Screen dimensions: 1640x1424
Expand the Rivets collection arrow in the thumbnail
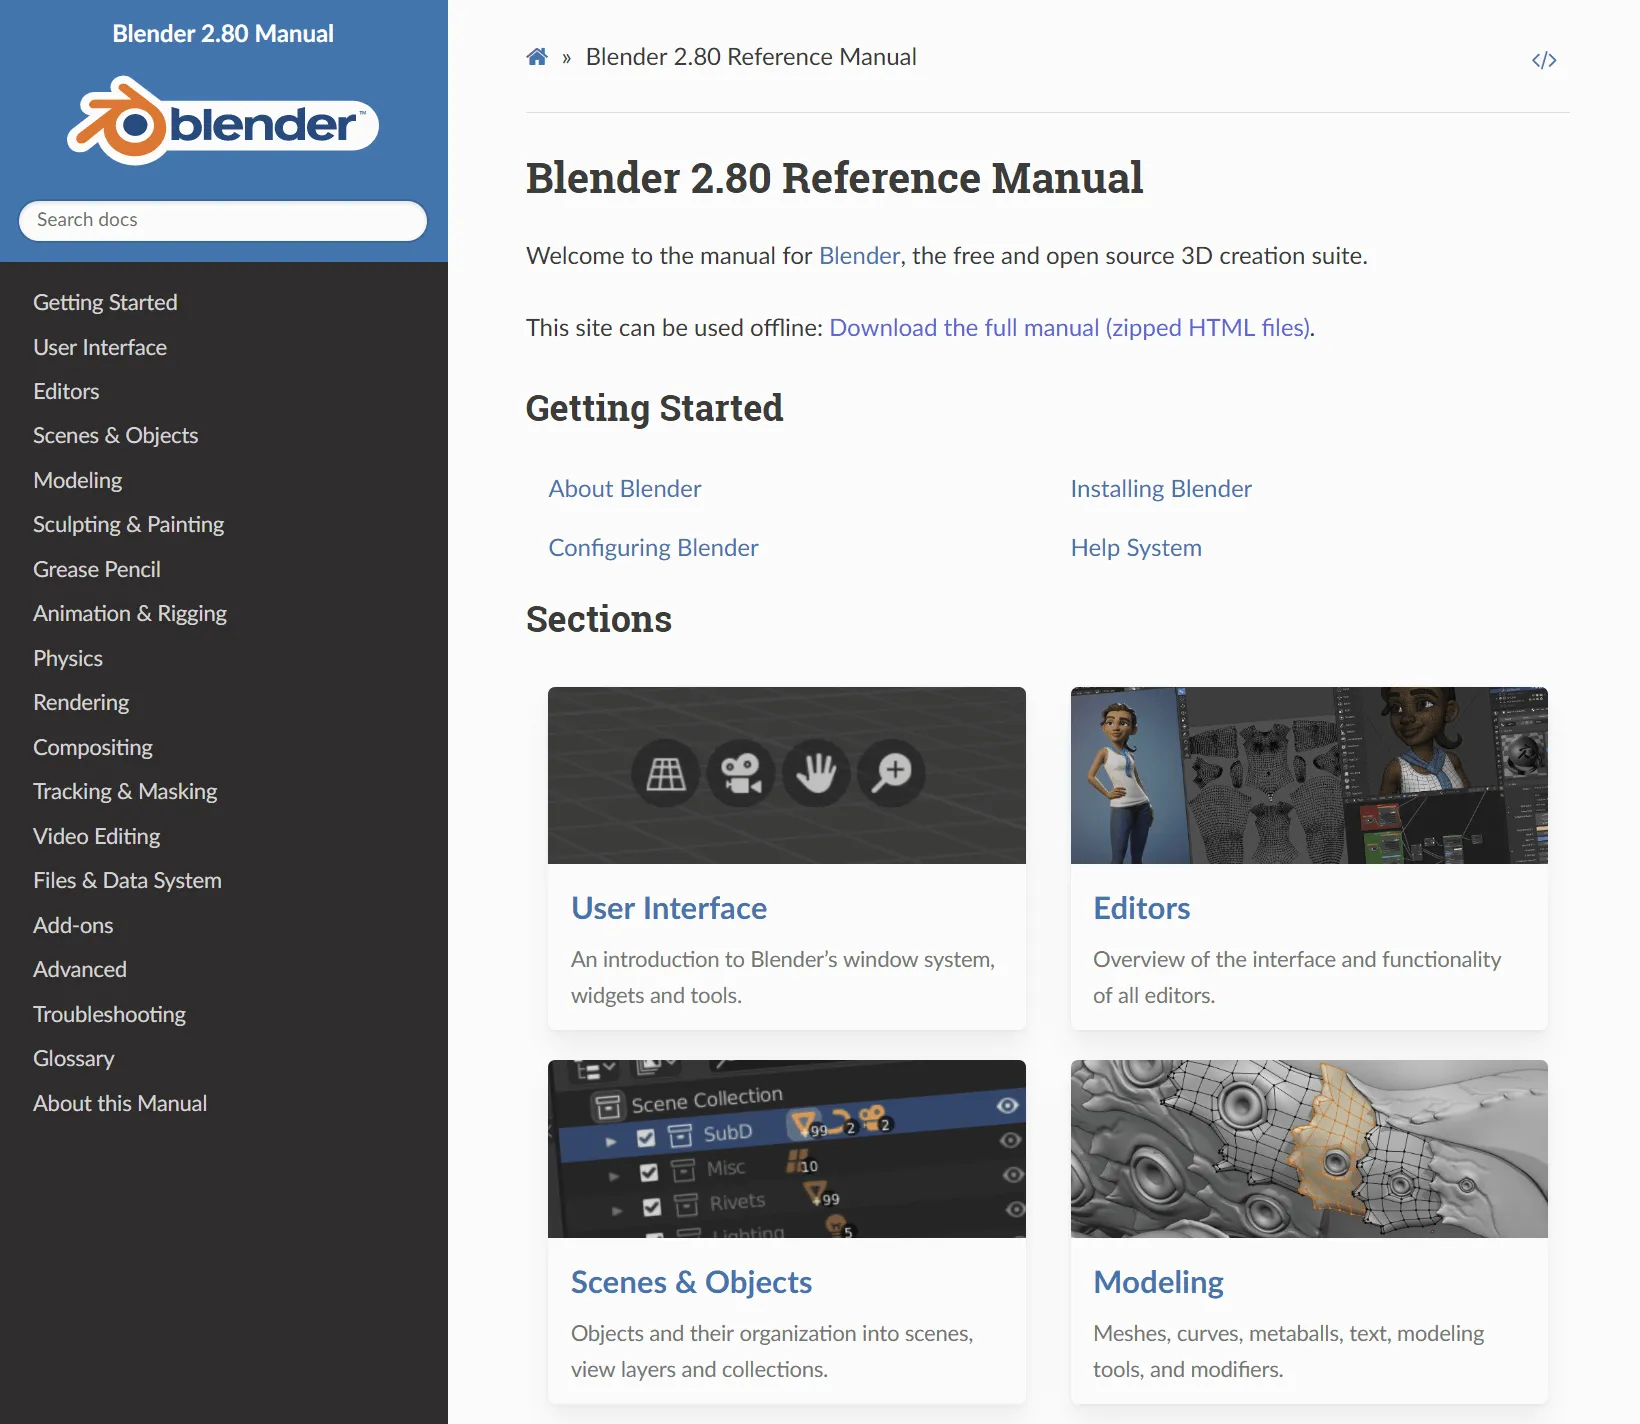point(617,1210)
